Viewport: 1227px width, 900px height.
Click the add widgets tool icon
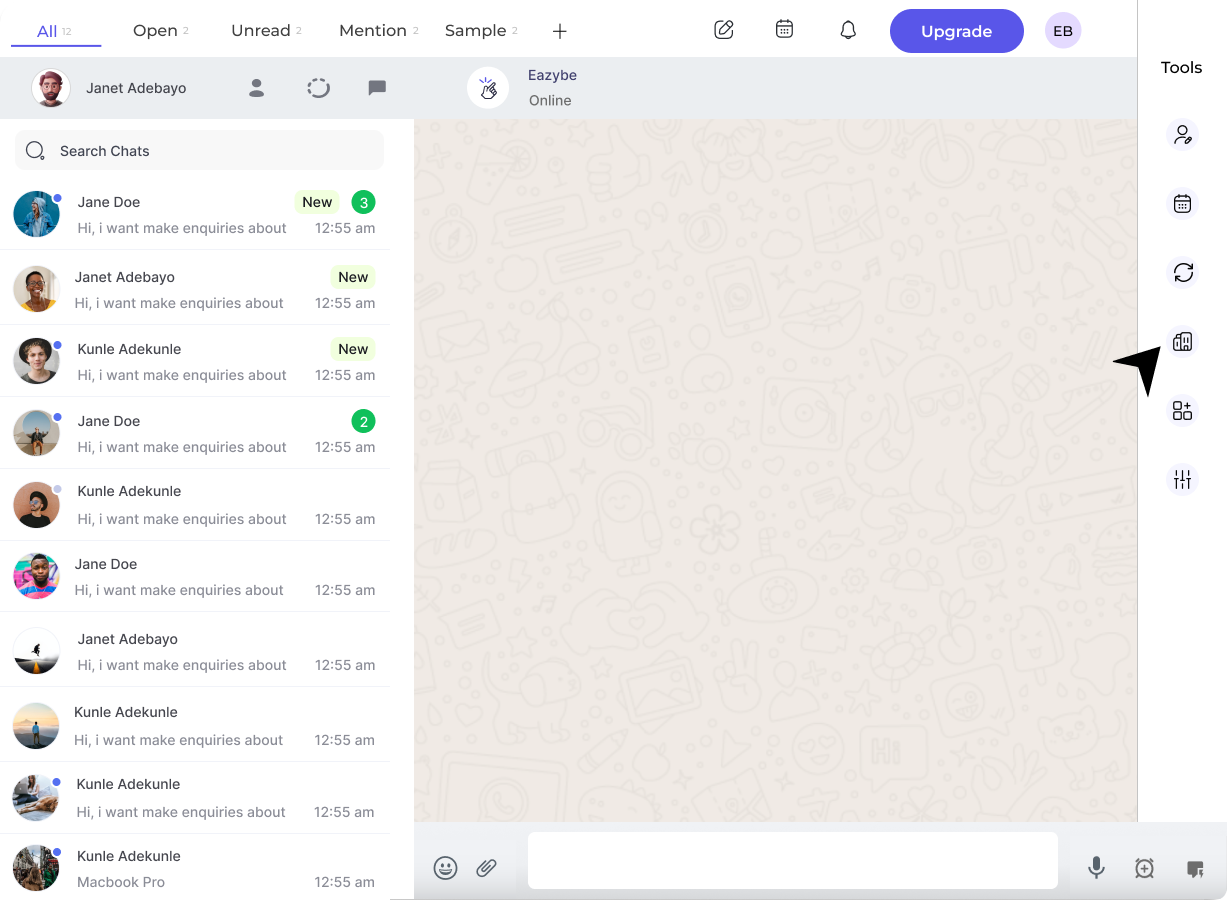coord(1183,411)
